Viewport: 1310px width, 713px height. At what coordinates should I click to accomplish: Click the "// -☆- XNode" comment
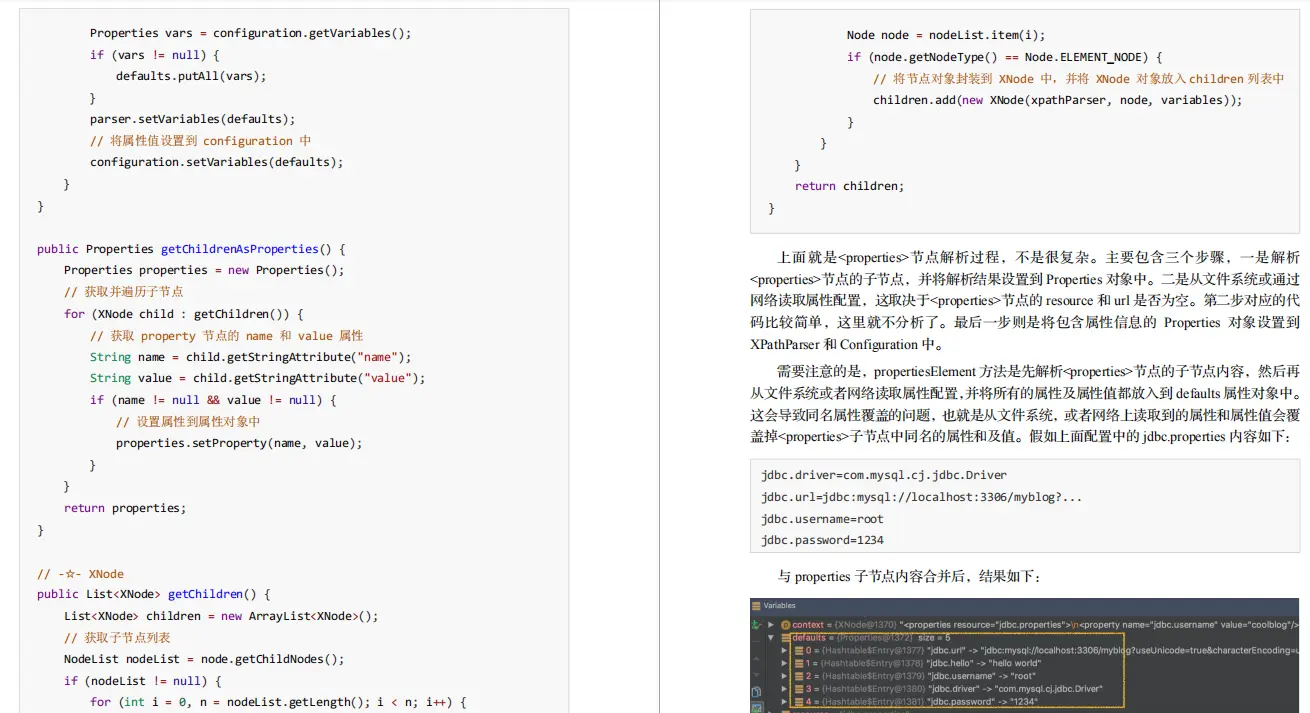point(81,574)
